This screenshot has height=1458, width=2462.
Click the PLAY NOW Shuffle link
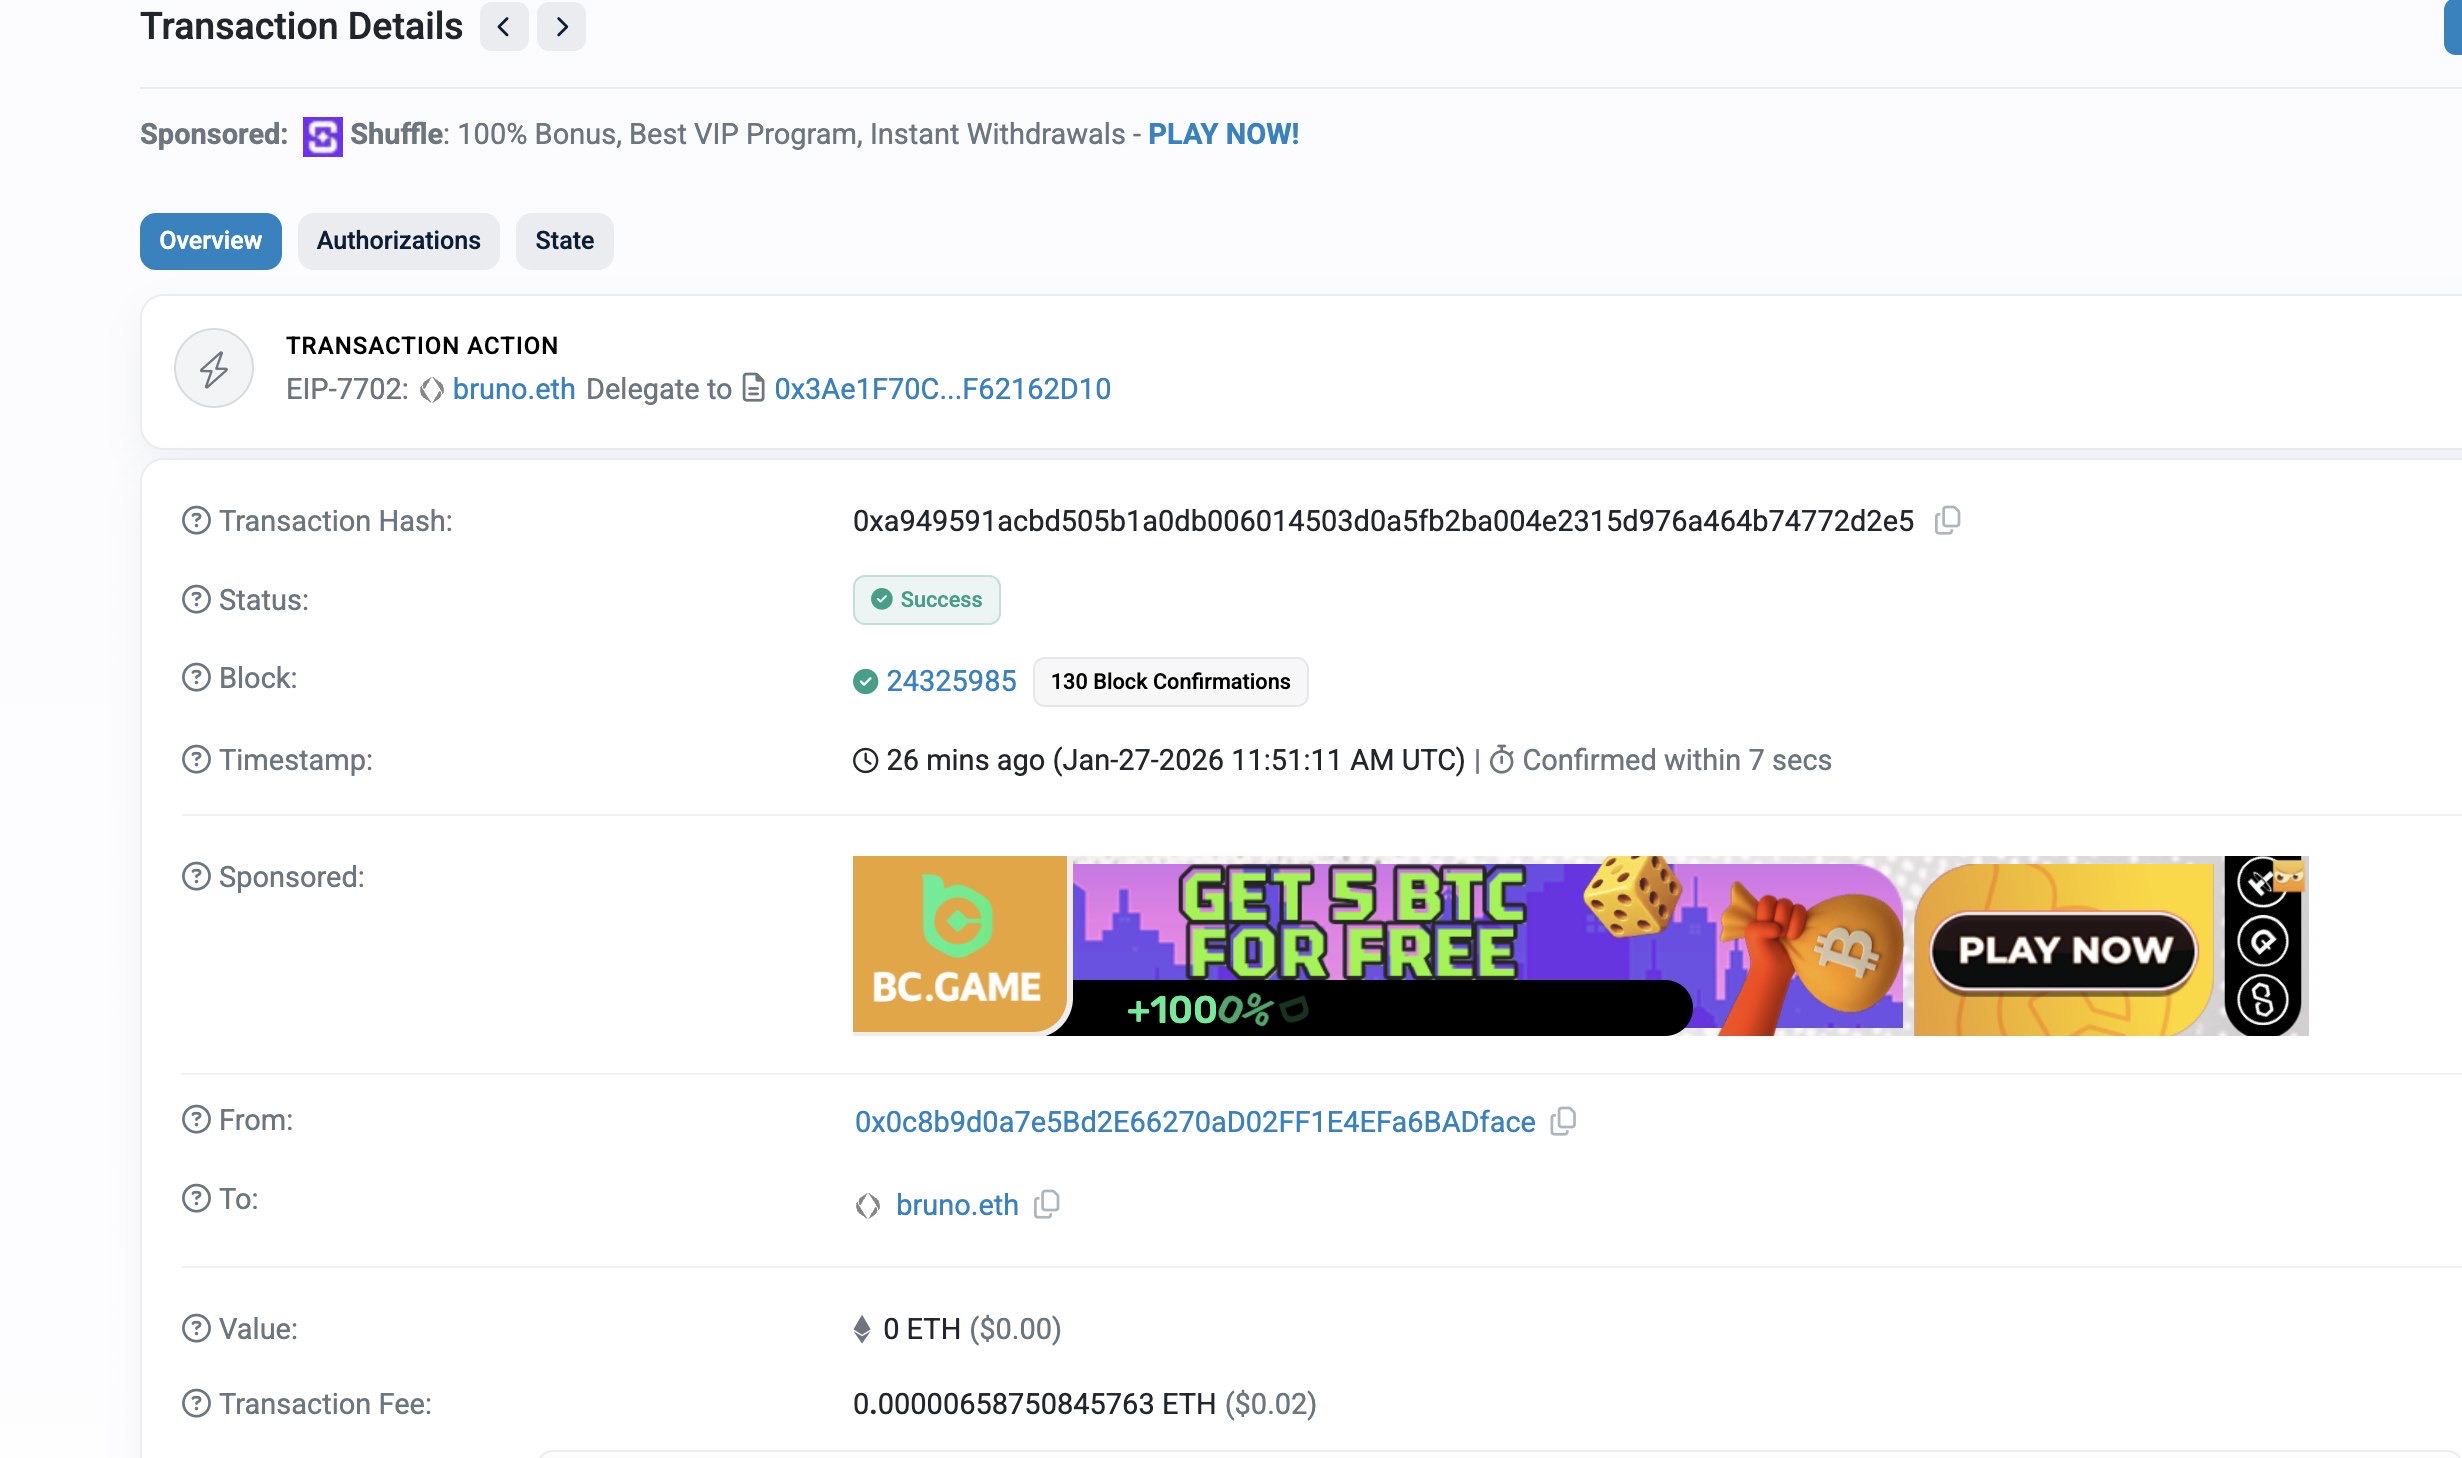point(1223,133)
